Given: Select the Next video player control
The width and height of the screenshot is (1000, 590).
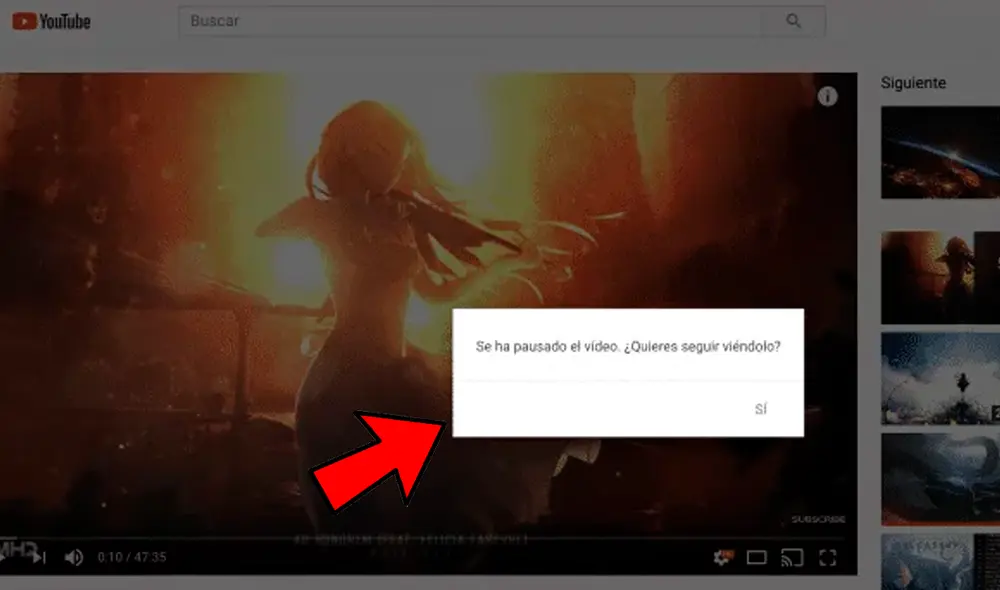Looking at the screenshot, I should (38, 558).
